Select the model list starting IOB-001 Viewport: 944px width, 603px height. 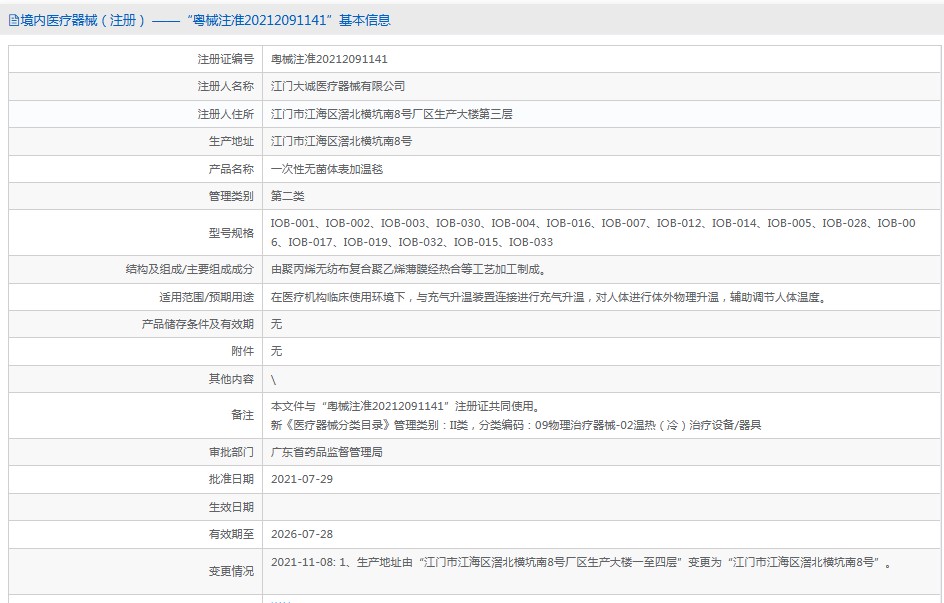pos(593,232)
